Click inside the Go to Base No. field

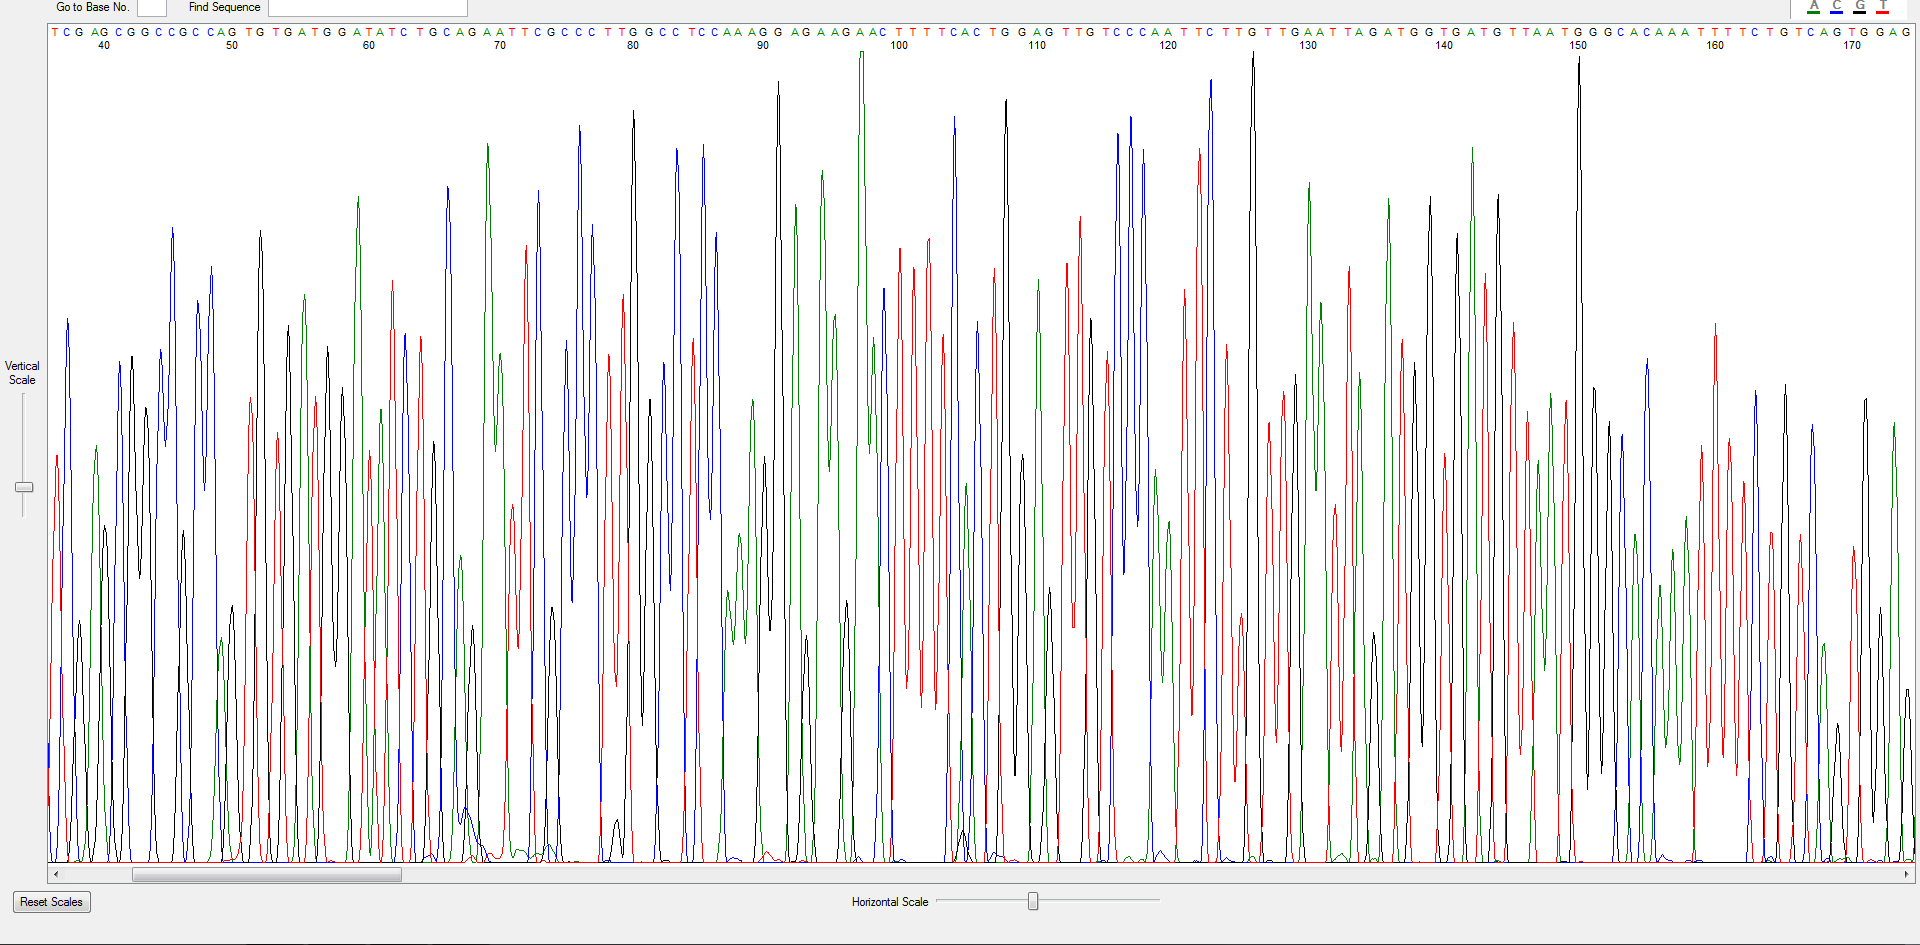[151, 8]
